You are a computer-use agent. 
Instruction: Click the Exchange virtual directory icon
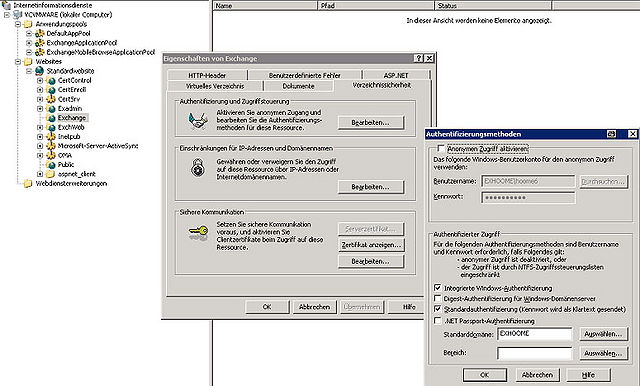coord(51,118)
